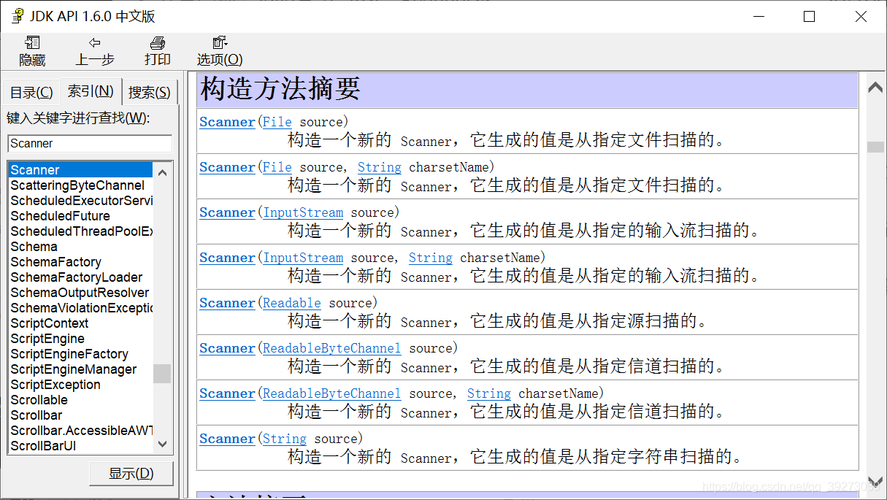Open Scanner link in Scanner(Readable source) row
This screenshot has width=887, height=500.
pyautogui.click(x=227, y=303)
